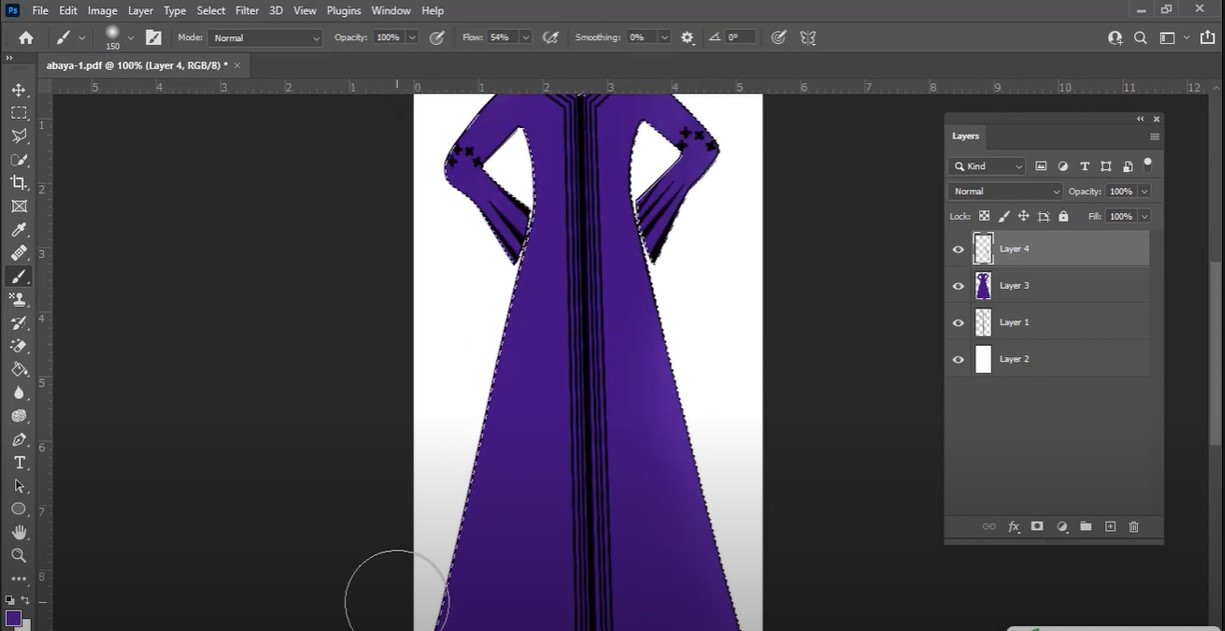The height and width of the screenshot is (631, 1225).
Task: Select the Crop tool
Action: click(19, 182)
